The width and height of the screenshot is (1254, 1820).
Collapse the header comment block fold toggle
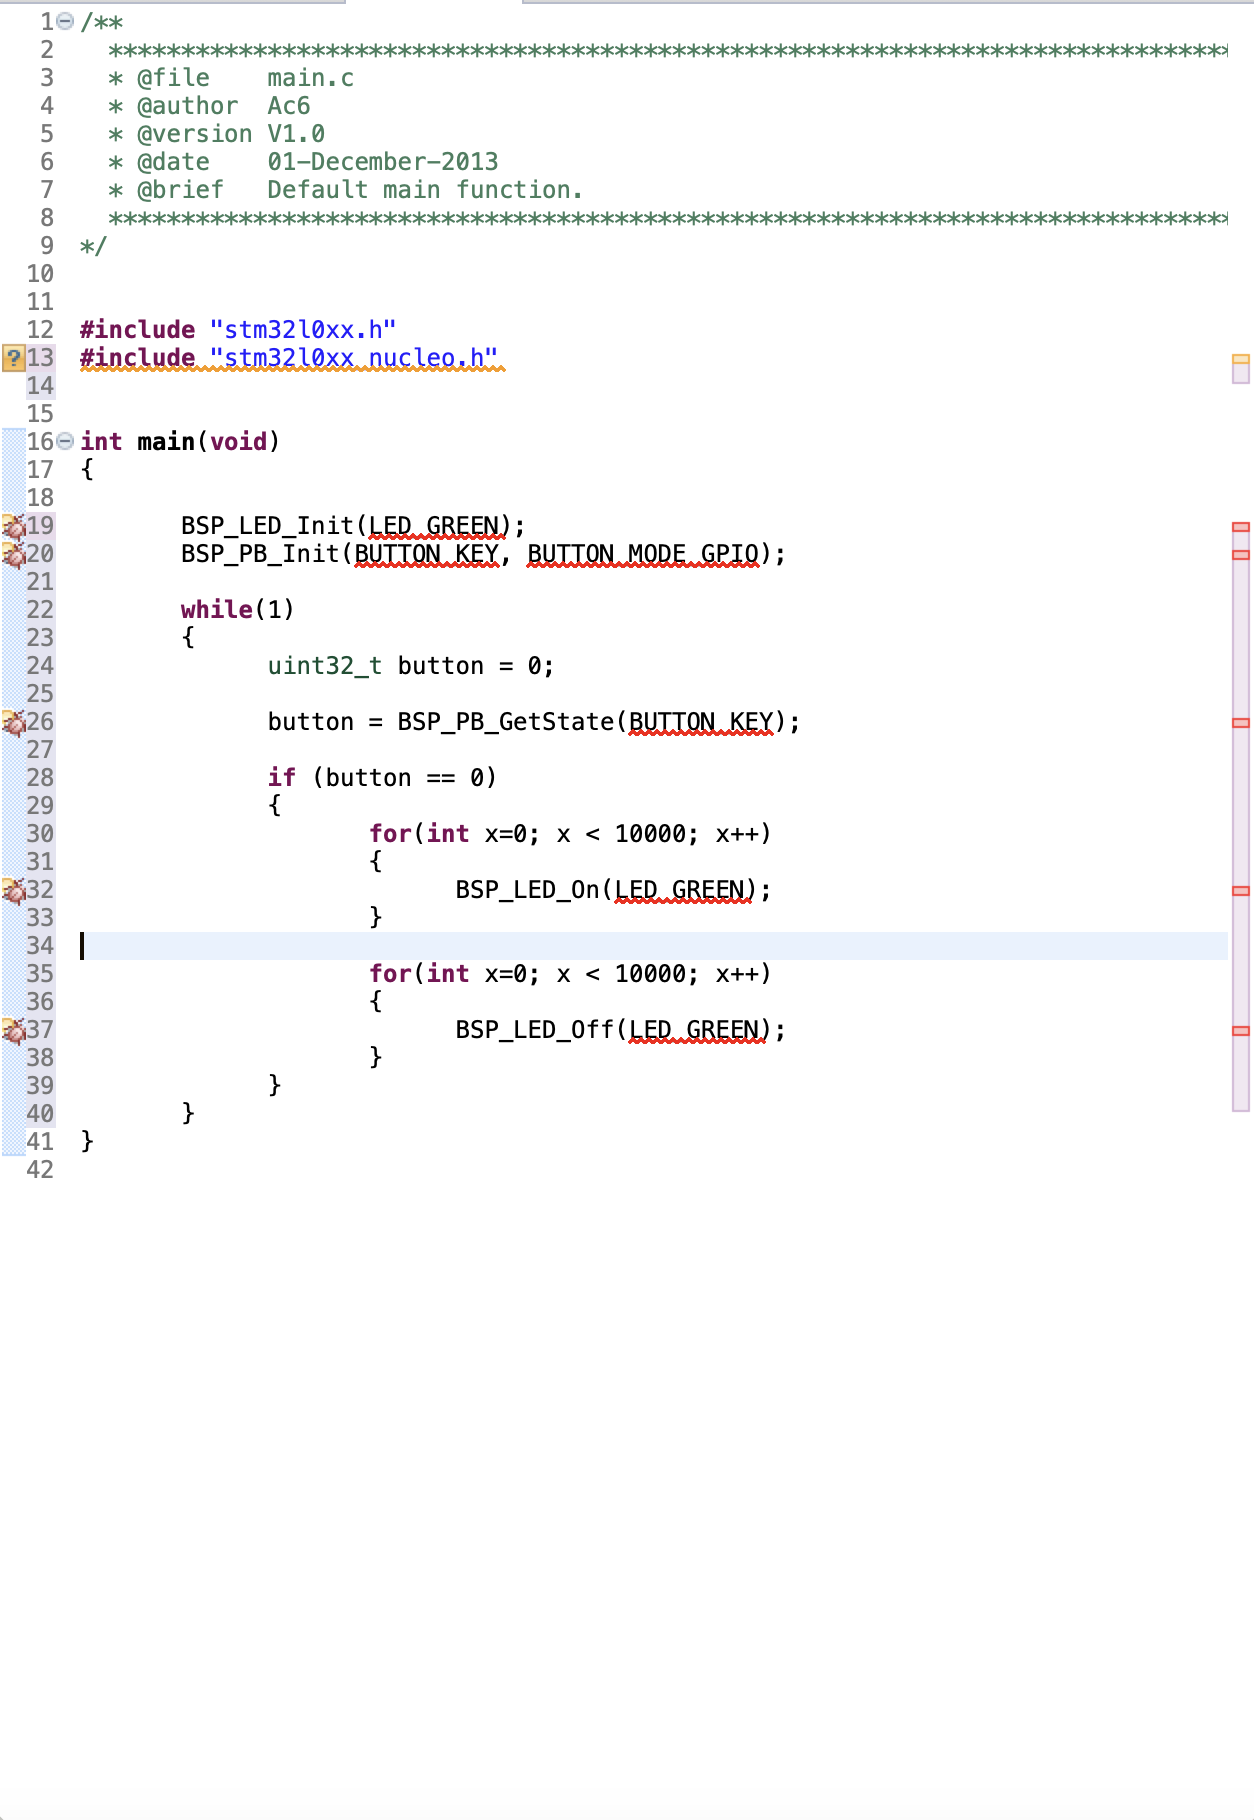point(65,21)
